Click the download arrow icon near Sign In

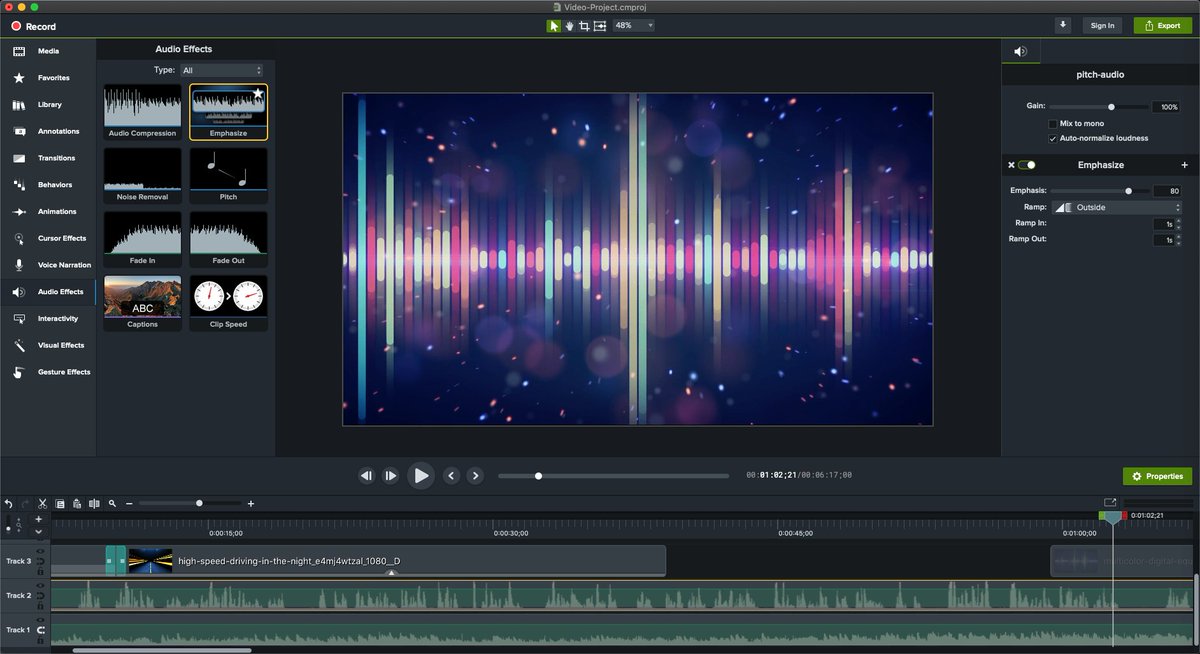tap(1062, 25)
